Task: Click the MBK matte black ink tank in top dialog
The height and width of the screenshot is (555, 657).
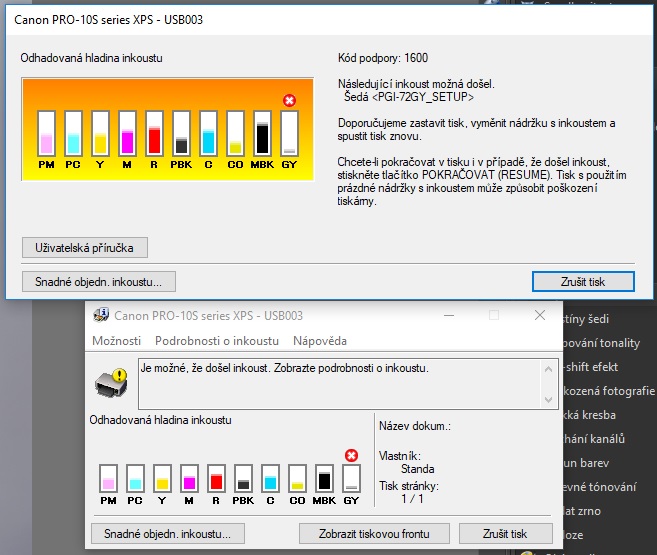Action: 262,133
